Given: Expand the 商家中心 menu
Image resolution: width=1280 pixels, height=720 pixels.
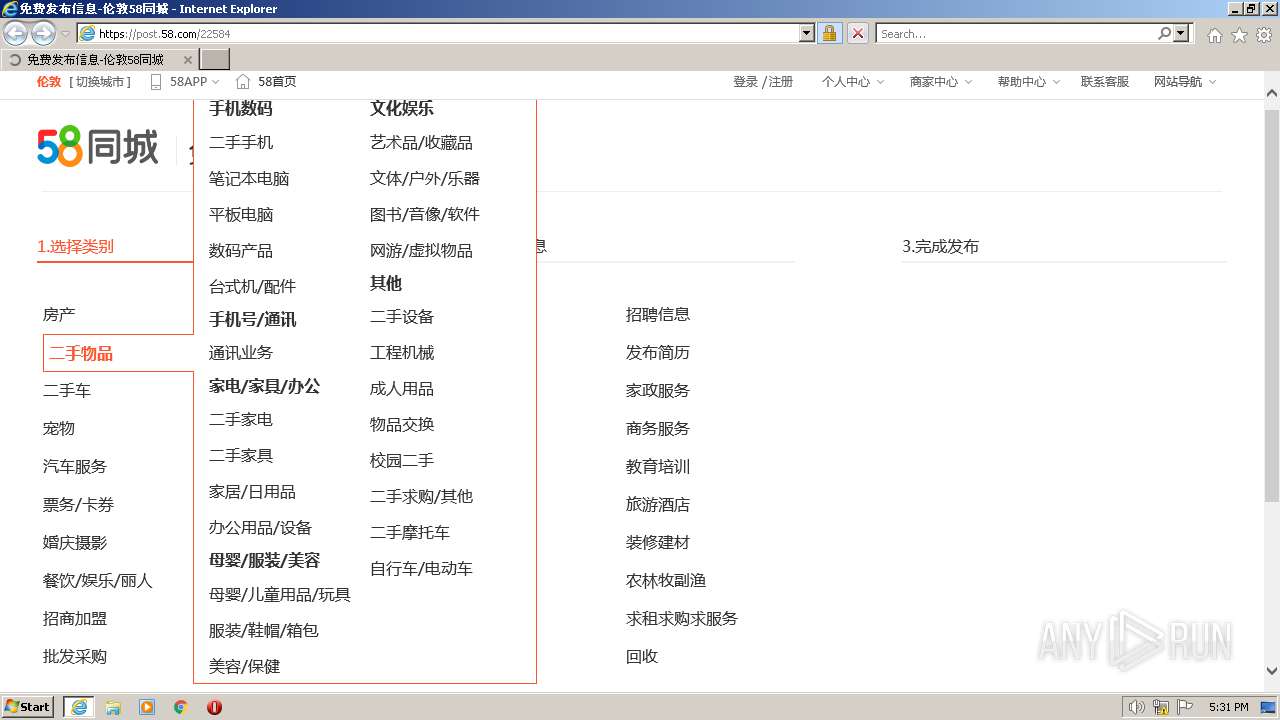Looking at the screenshot, I should tap(968, 82).
